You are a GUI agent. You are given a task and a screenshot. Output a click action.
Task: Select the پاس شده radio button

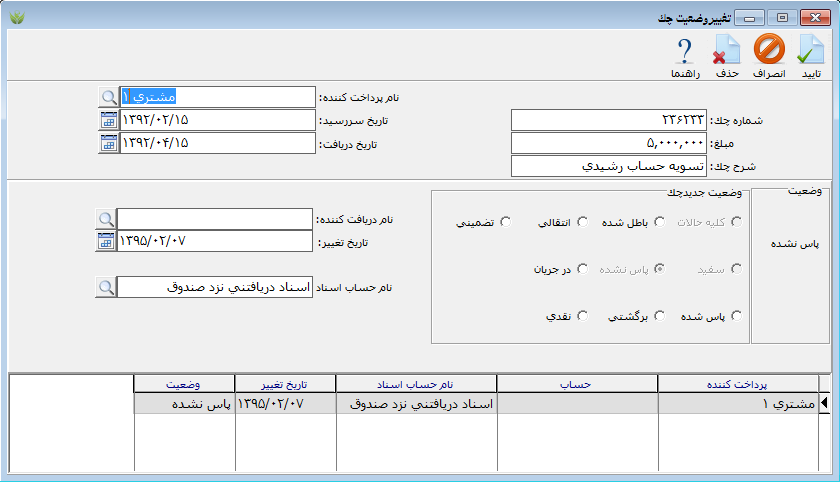coord(737,316)
